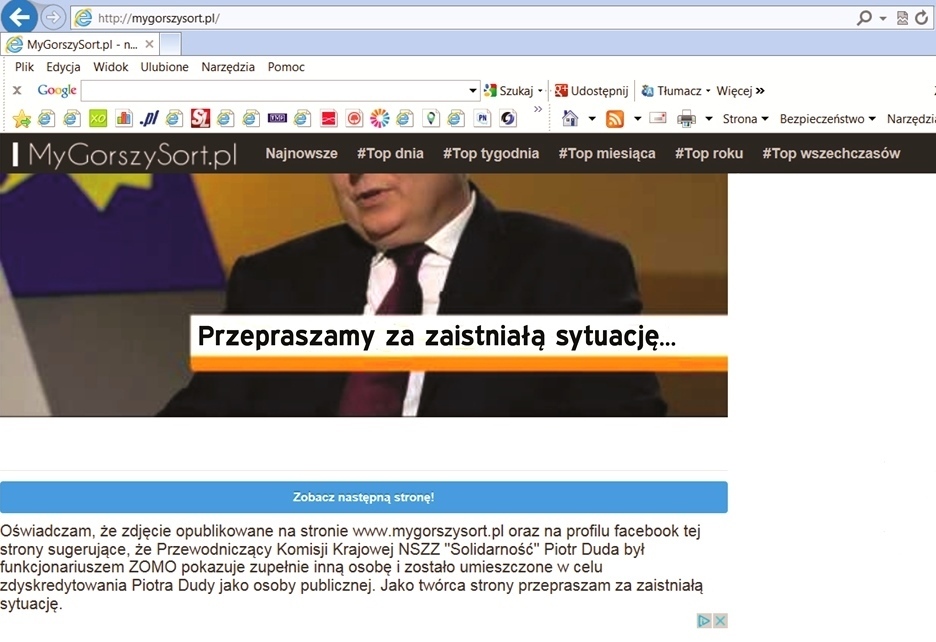Click the orange RSS feeds icon

[615, 119]
